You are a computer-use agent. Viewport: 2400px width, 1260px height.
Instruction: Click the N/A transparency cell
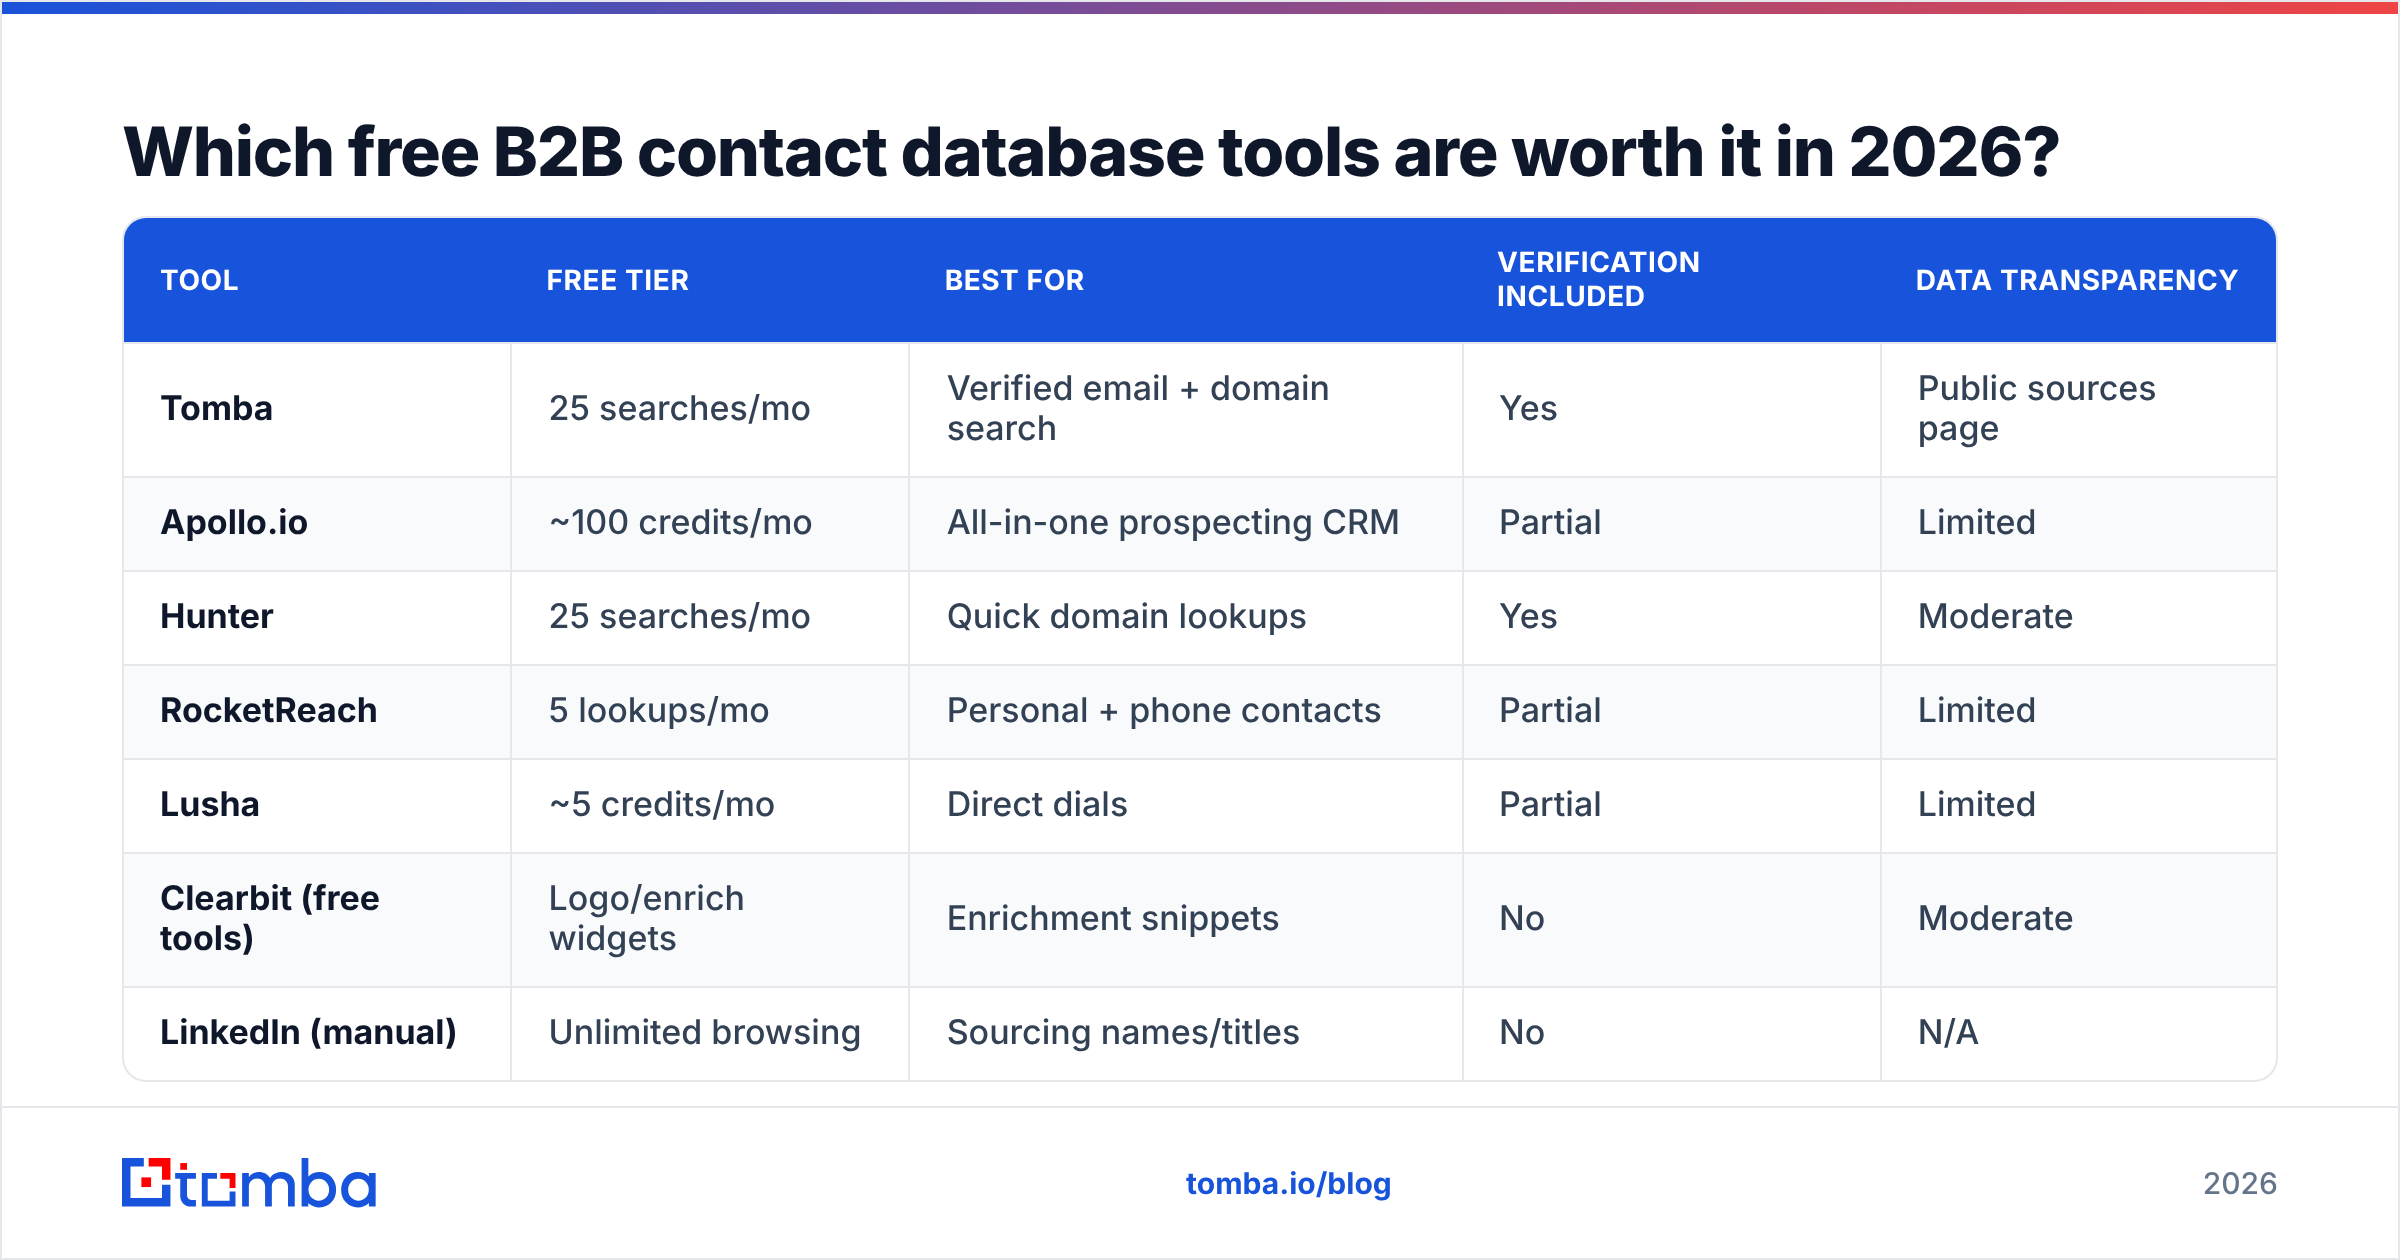pos(2079,1033)
